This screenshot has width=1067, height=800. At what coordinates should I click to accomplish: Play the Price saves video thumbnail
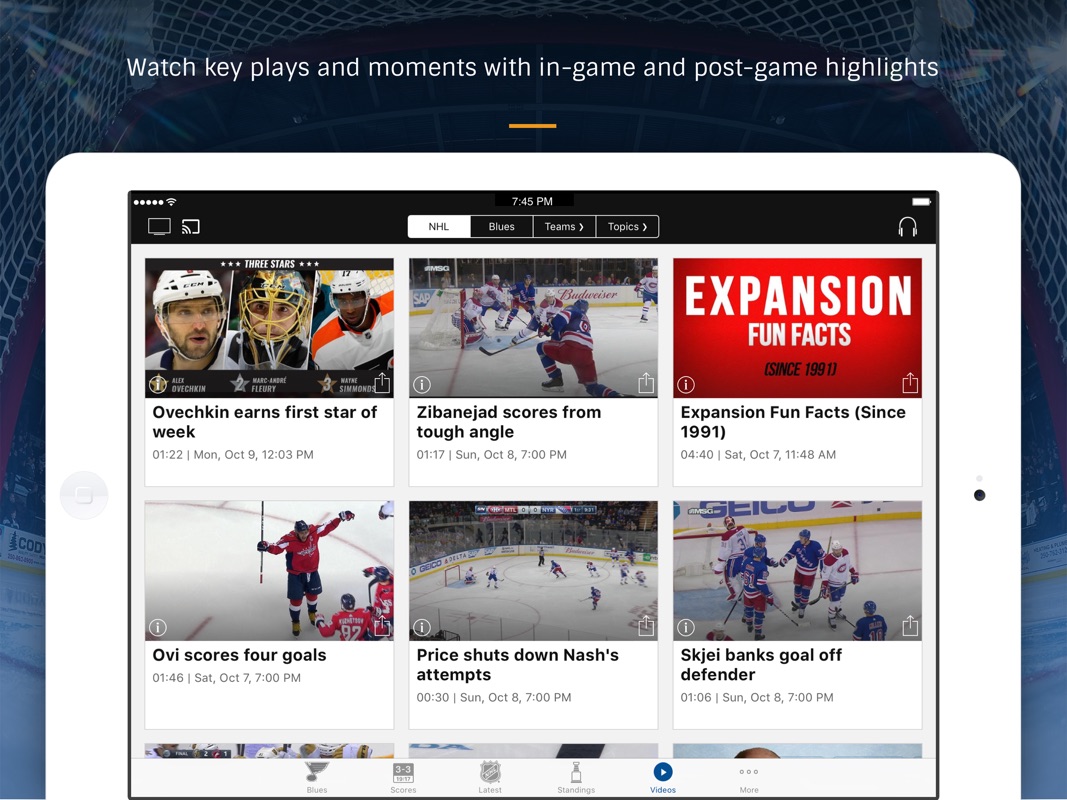(534, 571)
